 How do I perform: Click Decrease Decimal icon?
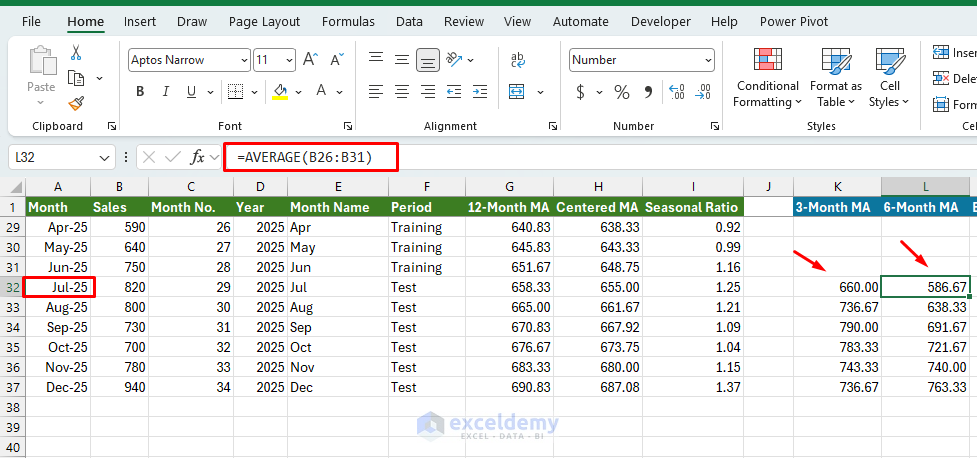pos(703,92)
